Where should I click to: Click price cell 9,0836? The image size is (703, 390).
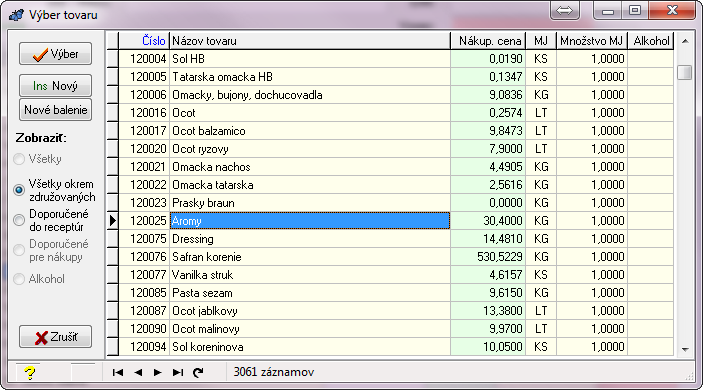pos(488,95)
